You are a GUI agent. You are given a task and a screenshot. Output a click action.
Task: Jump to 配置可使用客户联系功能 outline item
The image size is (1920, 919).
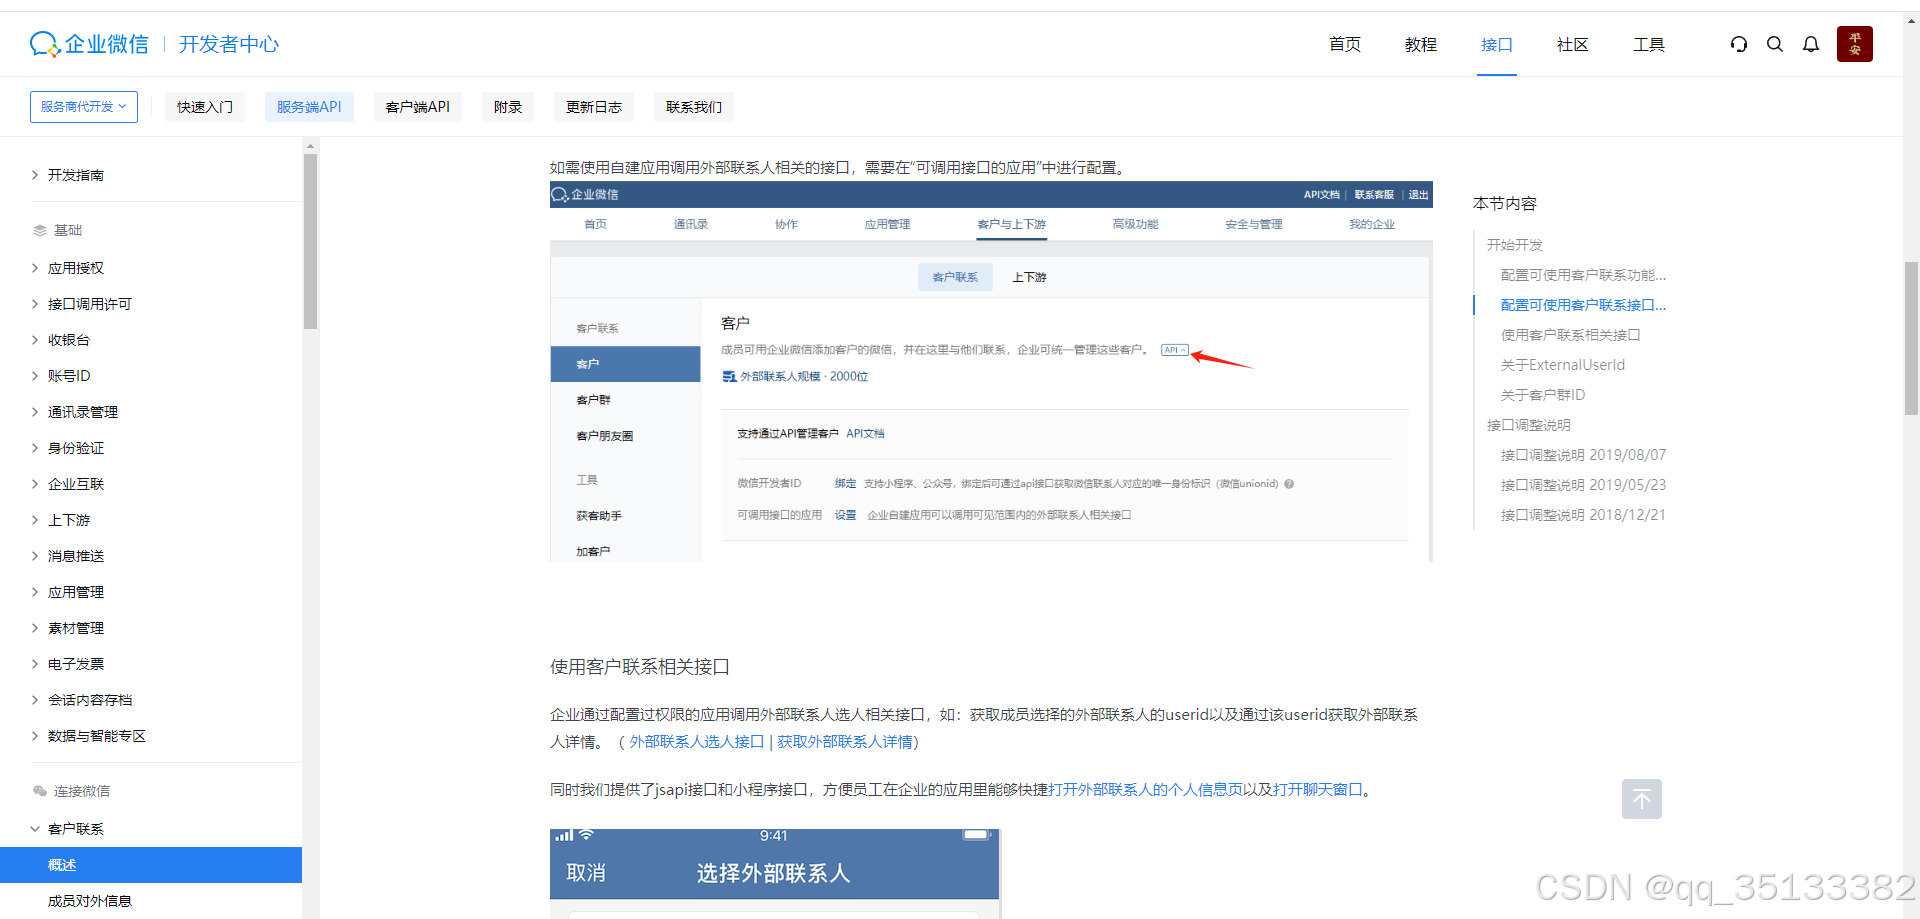[1583, 275]
